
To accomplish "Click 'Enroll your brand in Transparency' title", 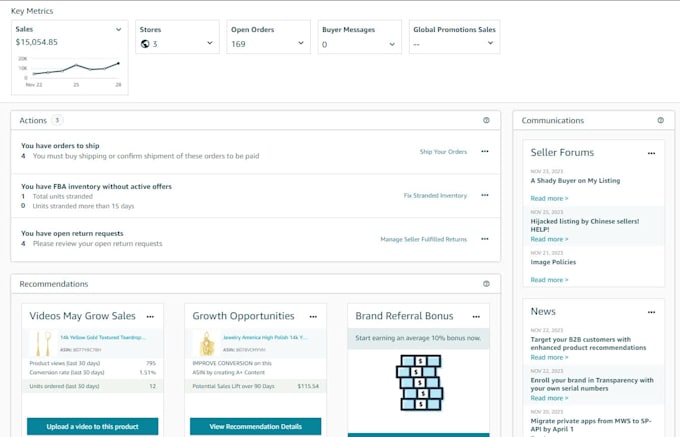I will tap(592, 384).
